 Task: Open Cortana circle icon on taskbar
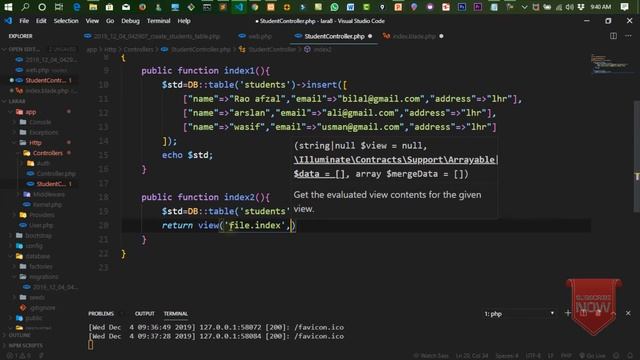(x=42, y=7)
